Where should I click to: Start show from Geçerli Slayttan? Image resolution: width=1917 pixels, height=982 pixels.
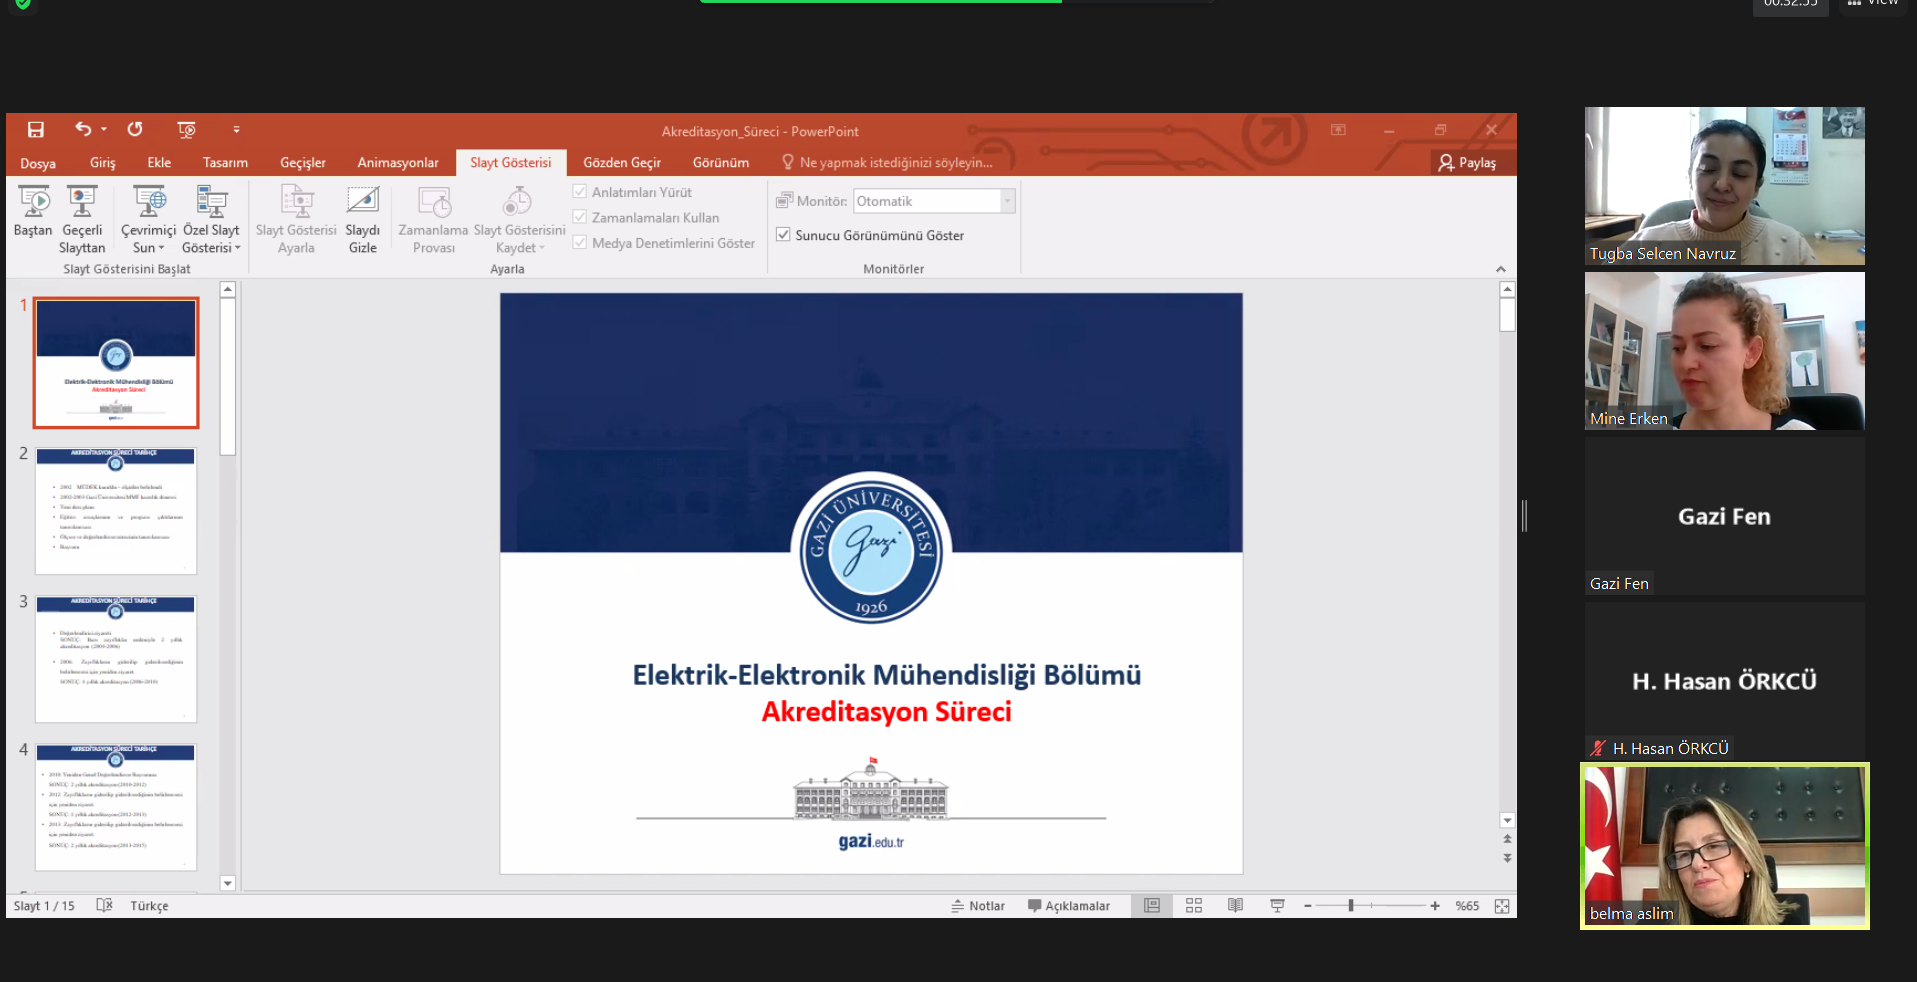point(82,220)
